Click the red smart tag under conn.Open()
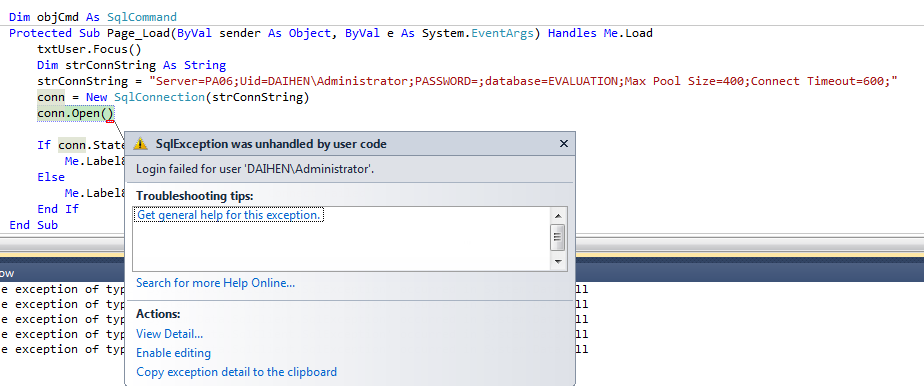 pos(110,122)
